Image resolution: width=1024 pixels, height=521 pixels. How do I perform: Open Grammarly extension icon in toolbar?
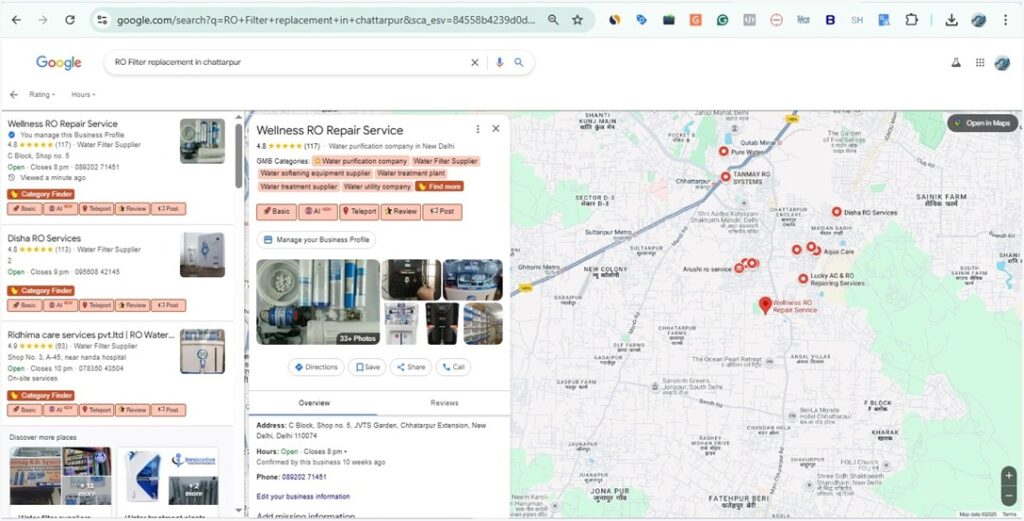pos(722,20)
